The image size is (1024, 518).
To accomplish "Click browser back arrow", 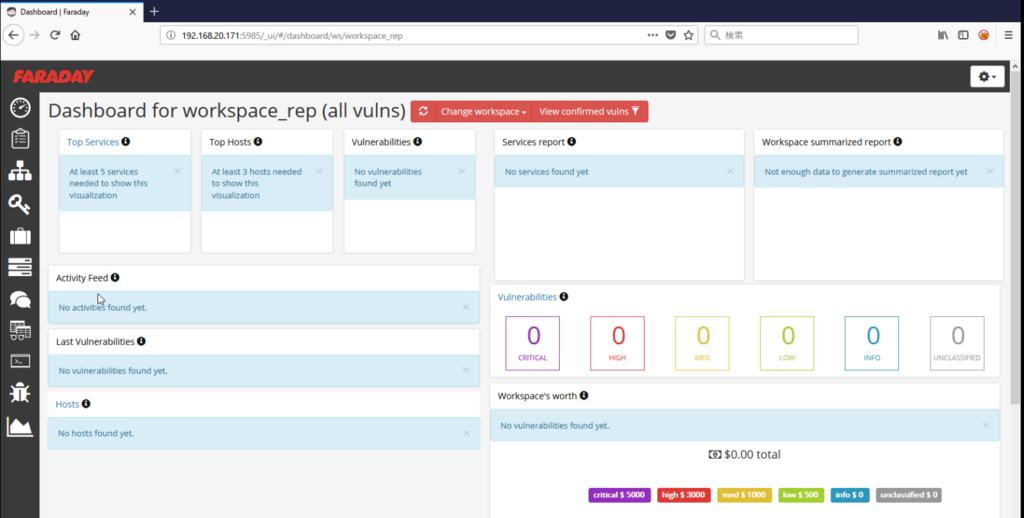I will tap(14, 35).
